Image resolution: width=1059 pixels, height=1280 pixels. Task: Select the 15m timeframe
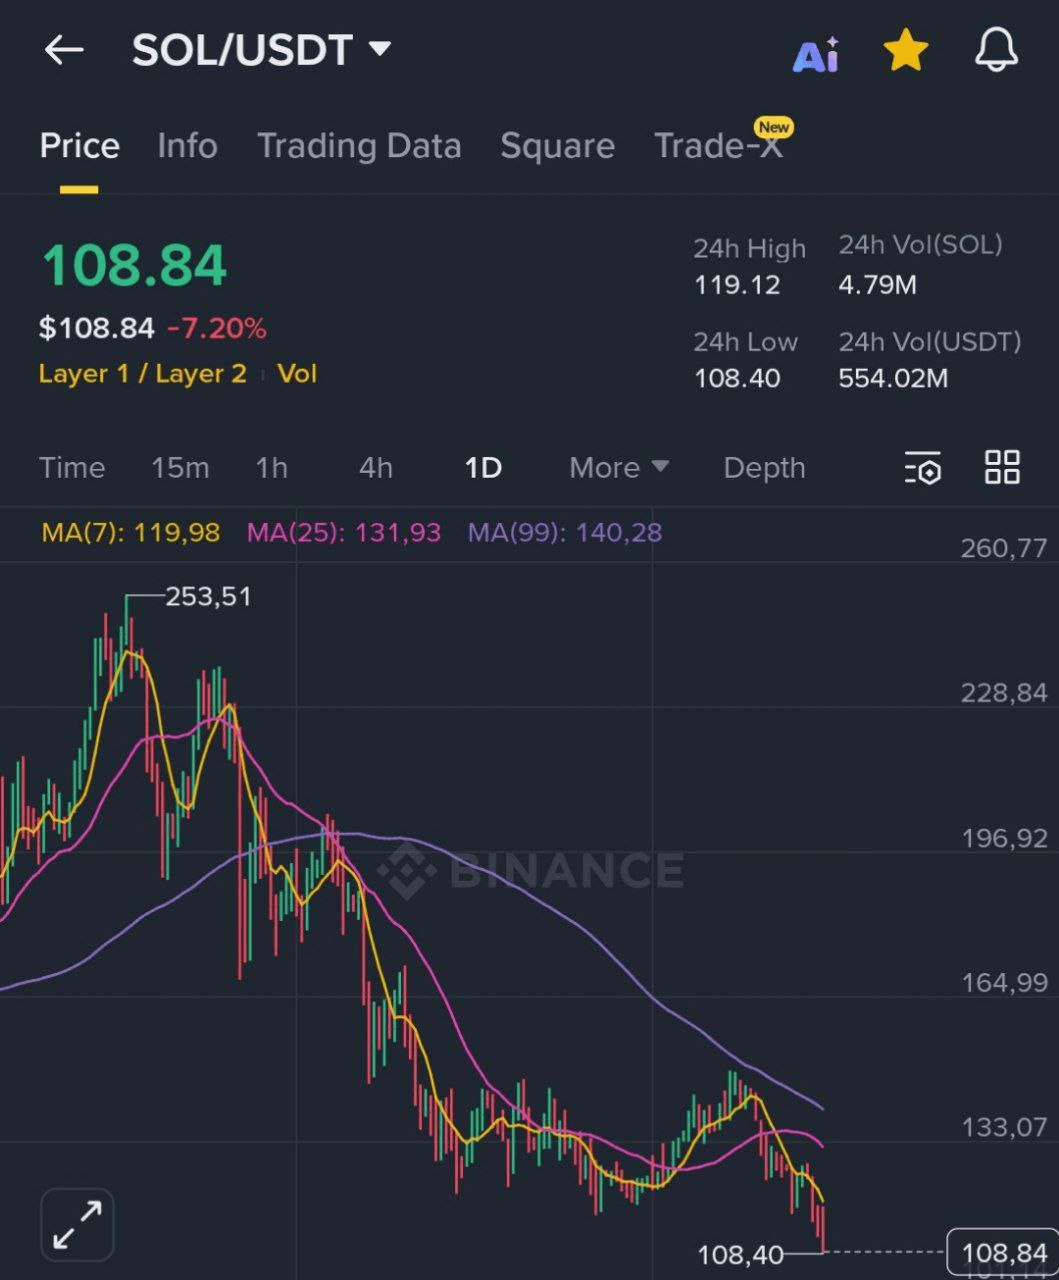pyautogui.click(x=180, y=468)
